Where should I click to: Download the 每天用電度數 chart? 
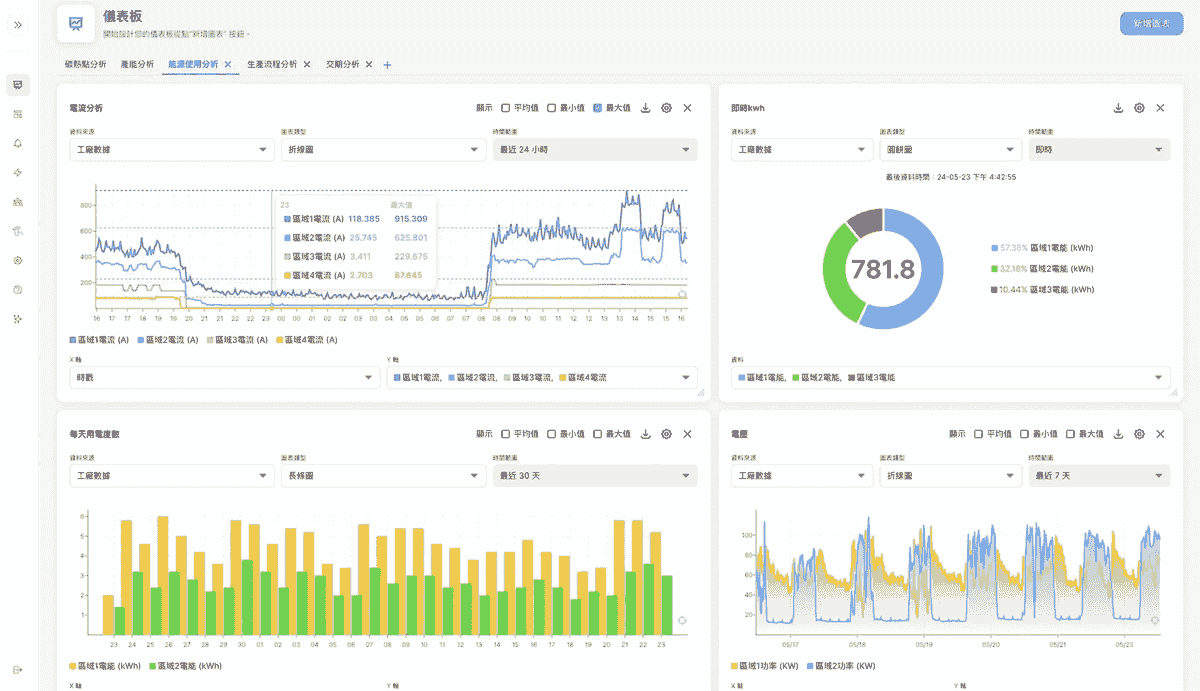pyautogui.click(x=646, y=434)
